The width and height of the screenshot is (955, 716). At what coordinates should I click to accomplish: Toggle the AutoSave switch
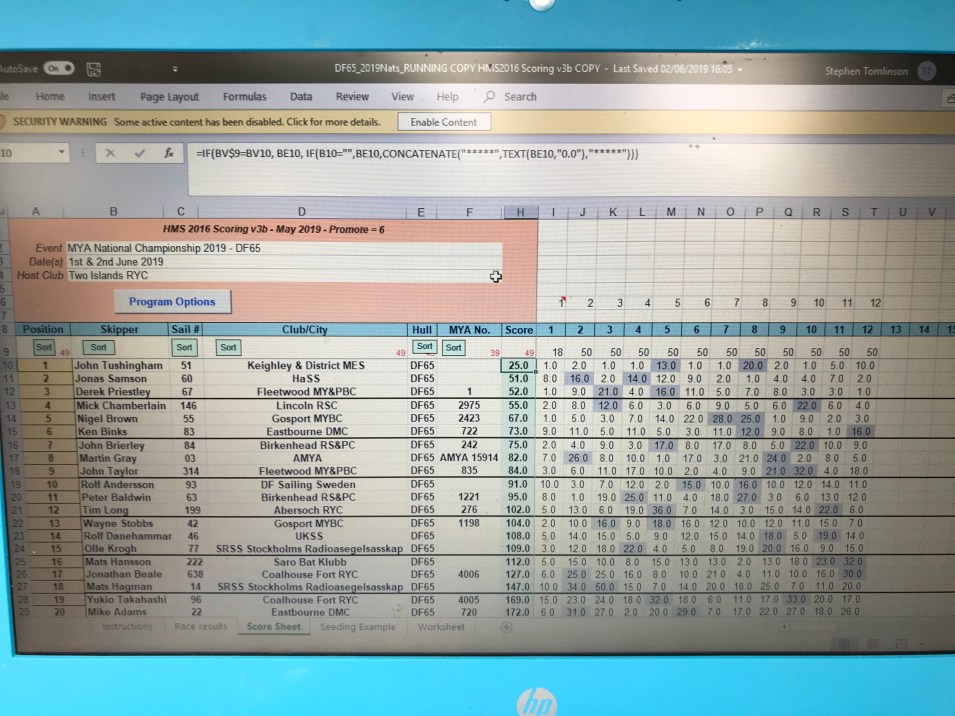[x=57, y=68]
